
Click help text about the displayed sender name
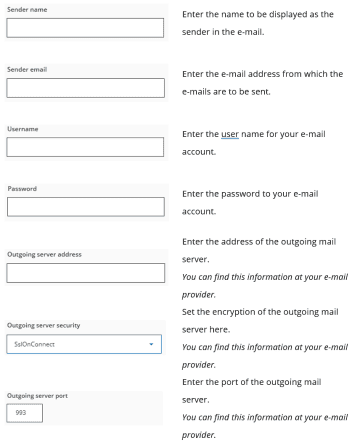pos(258,23)
